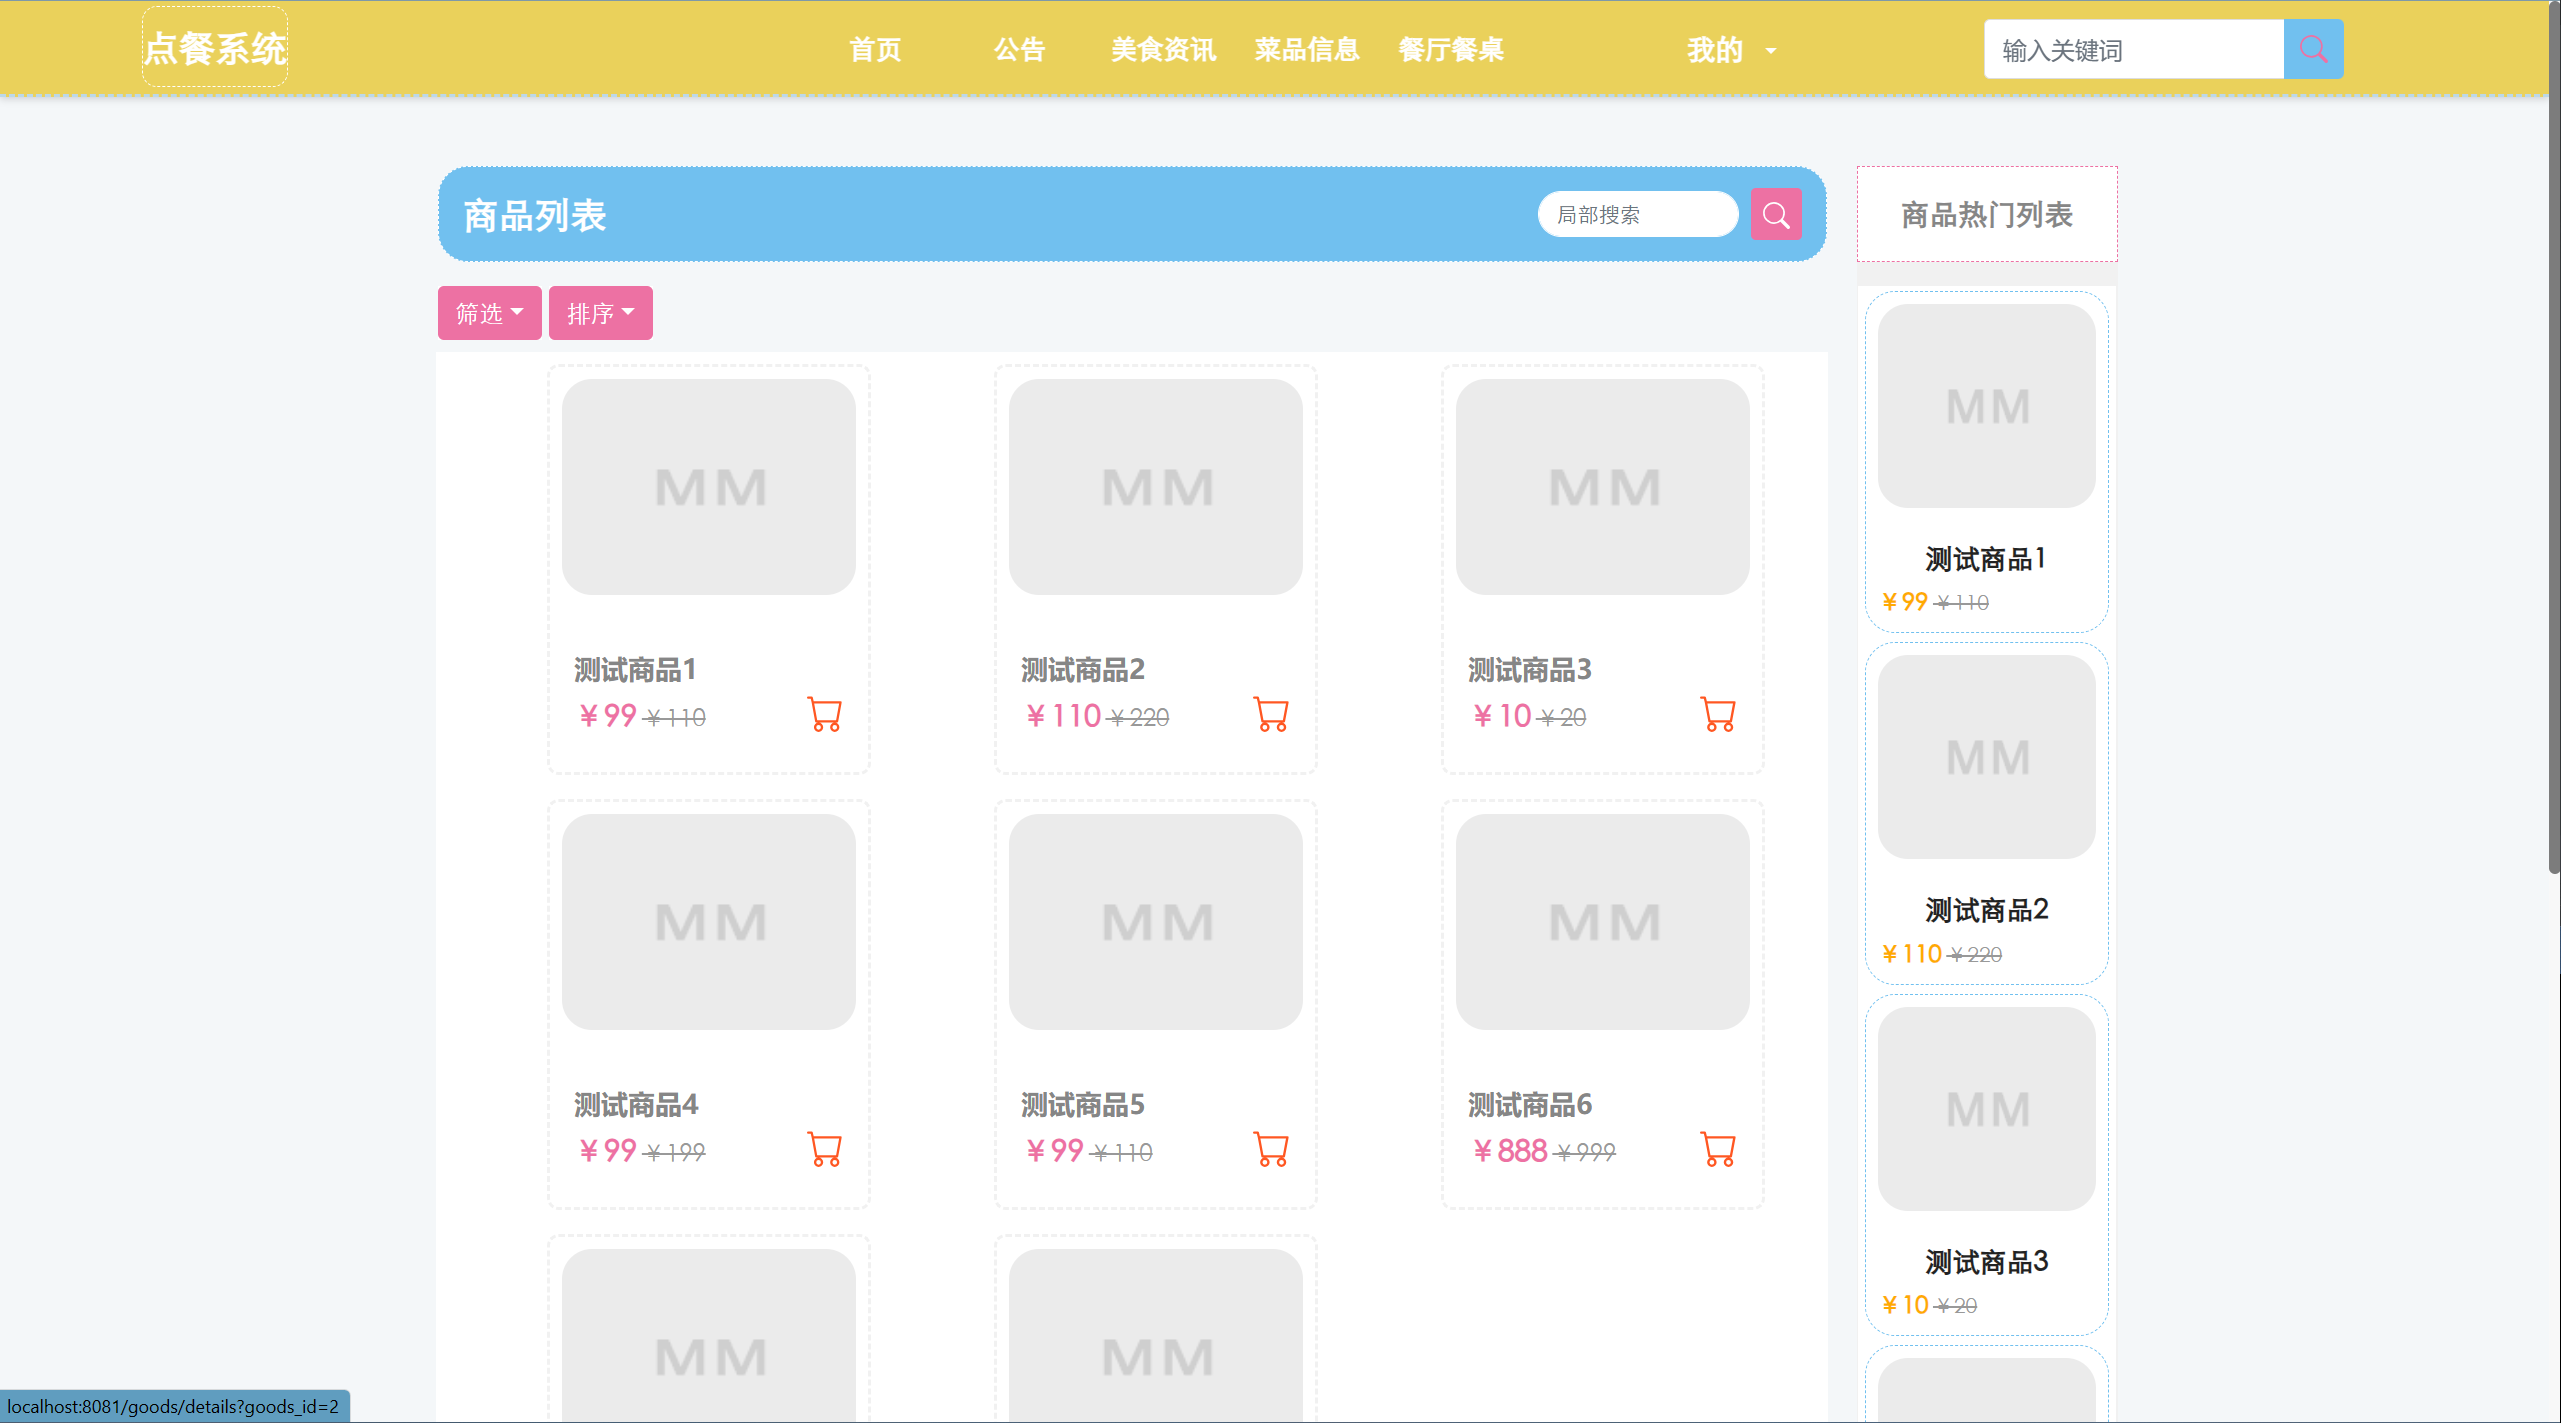The image size is (2561, 1423).
Task: Click the blue header search icon
Action: tap(2313, 49)
